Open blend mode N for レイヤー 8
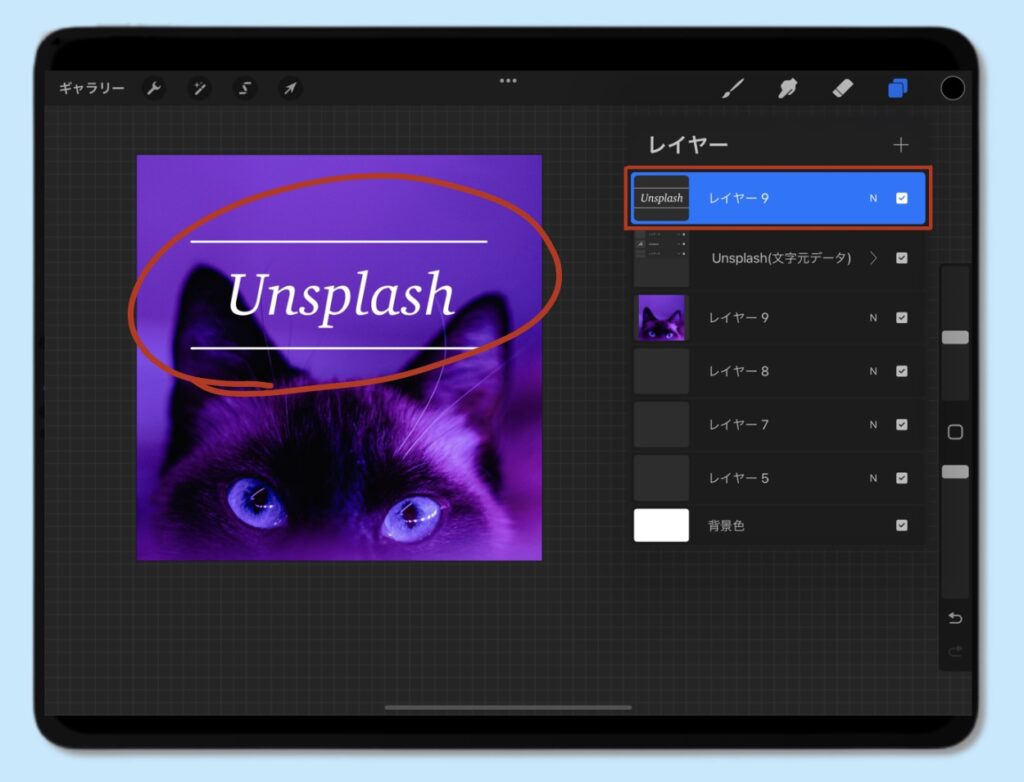Viewport: 1024px width, 782px height. tap(873, 371)
